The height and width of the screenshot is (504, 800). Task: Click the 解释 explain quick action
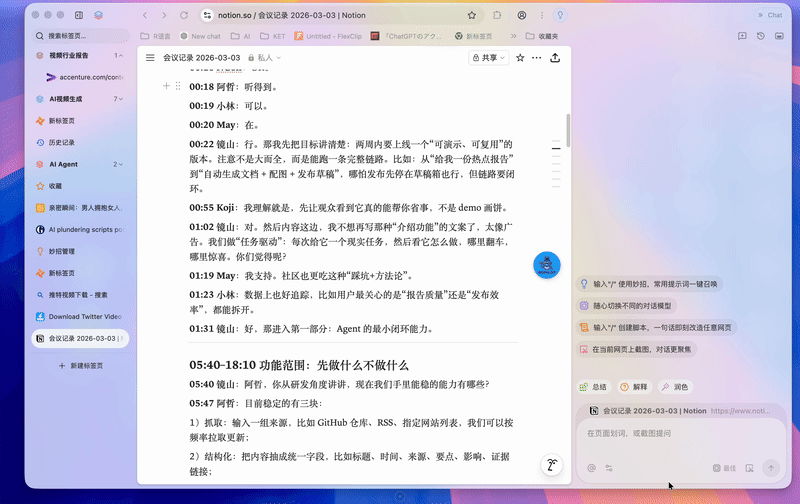coord(634,387)
